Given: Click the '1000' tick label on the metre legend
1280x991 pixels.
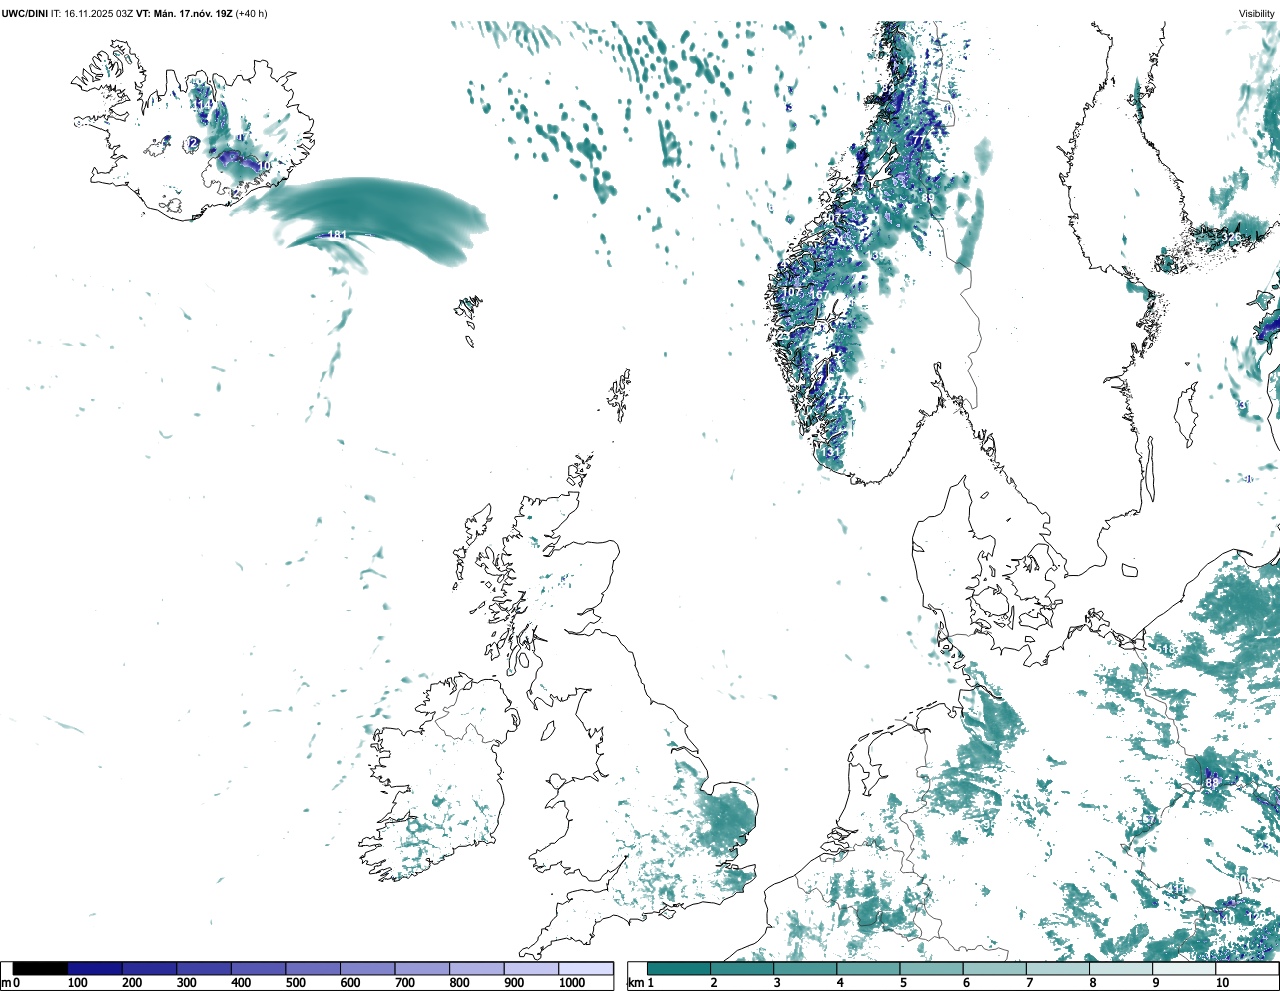Looking at the screenshot, I should point(572,983).
